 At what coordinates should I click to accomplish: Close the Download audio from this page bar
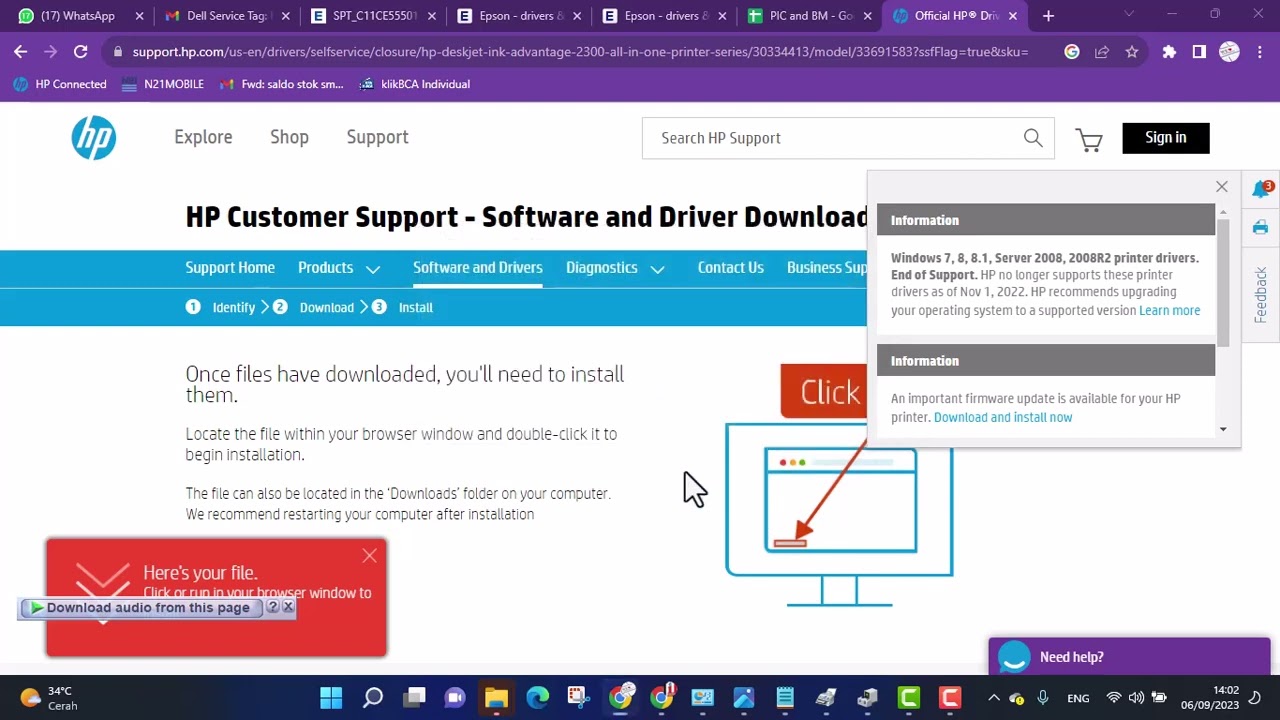pos(288,607)
